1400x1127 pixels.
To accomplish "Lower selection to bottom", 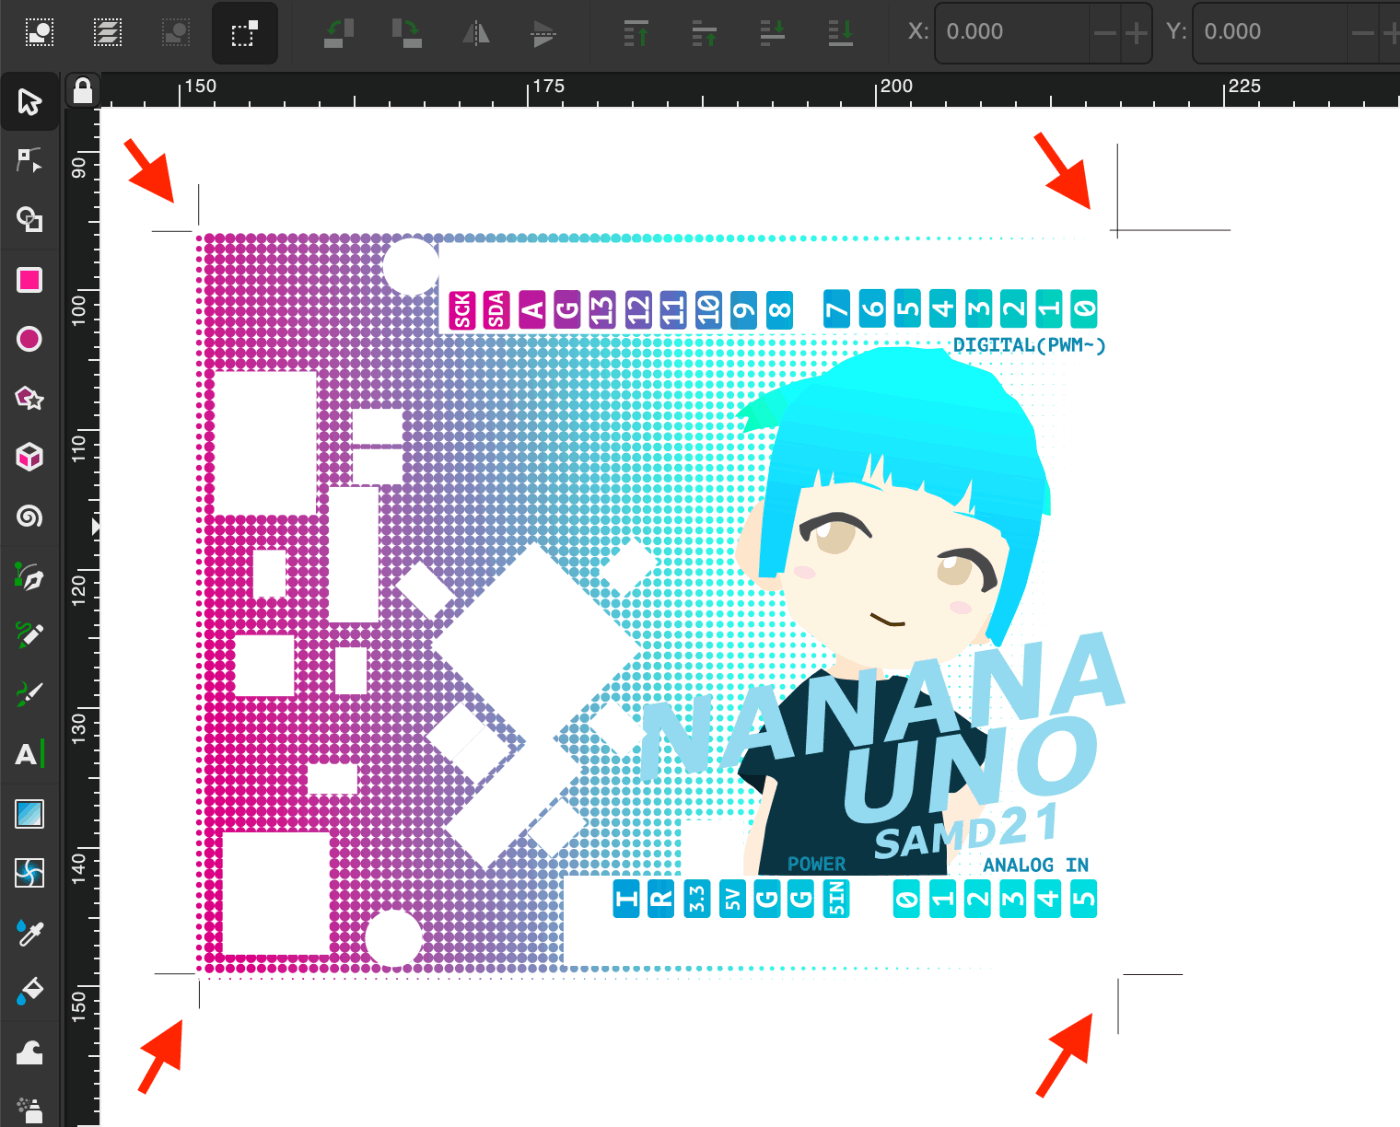I will (841, 33).
